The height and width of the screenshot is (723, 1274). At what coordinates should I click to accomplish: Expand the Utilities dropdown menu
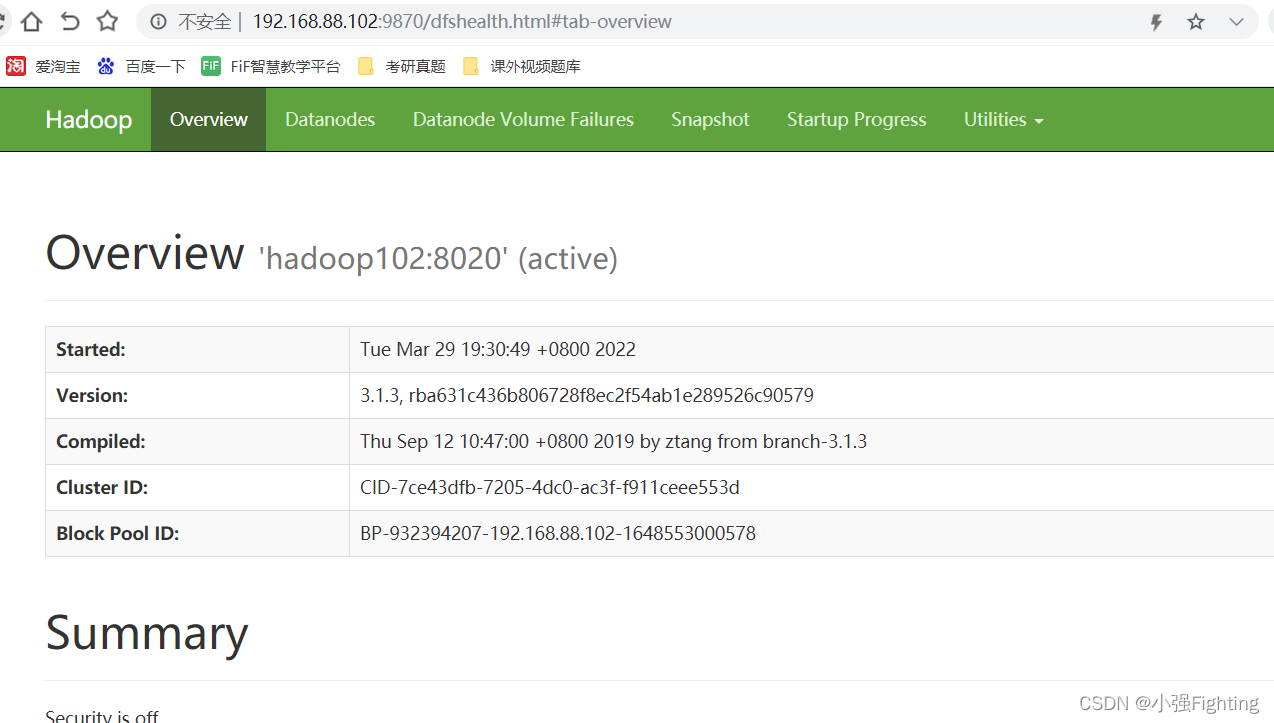click(x=1003, y=119)
